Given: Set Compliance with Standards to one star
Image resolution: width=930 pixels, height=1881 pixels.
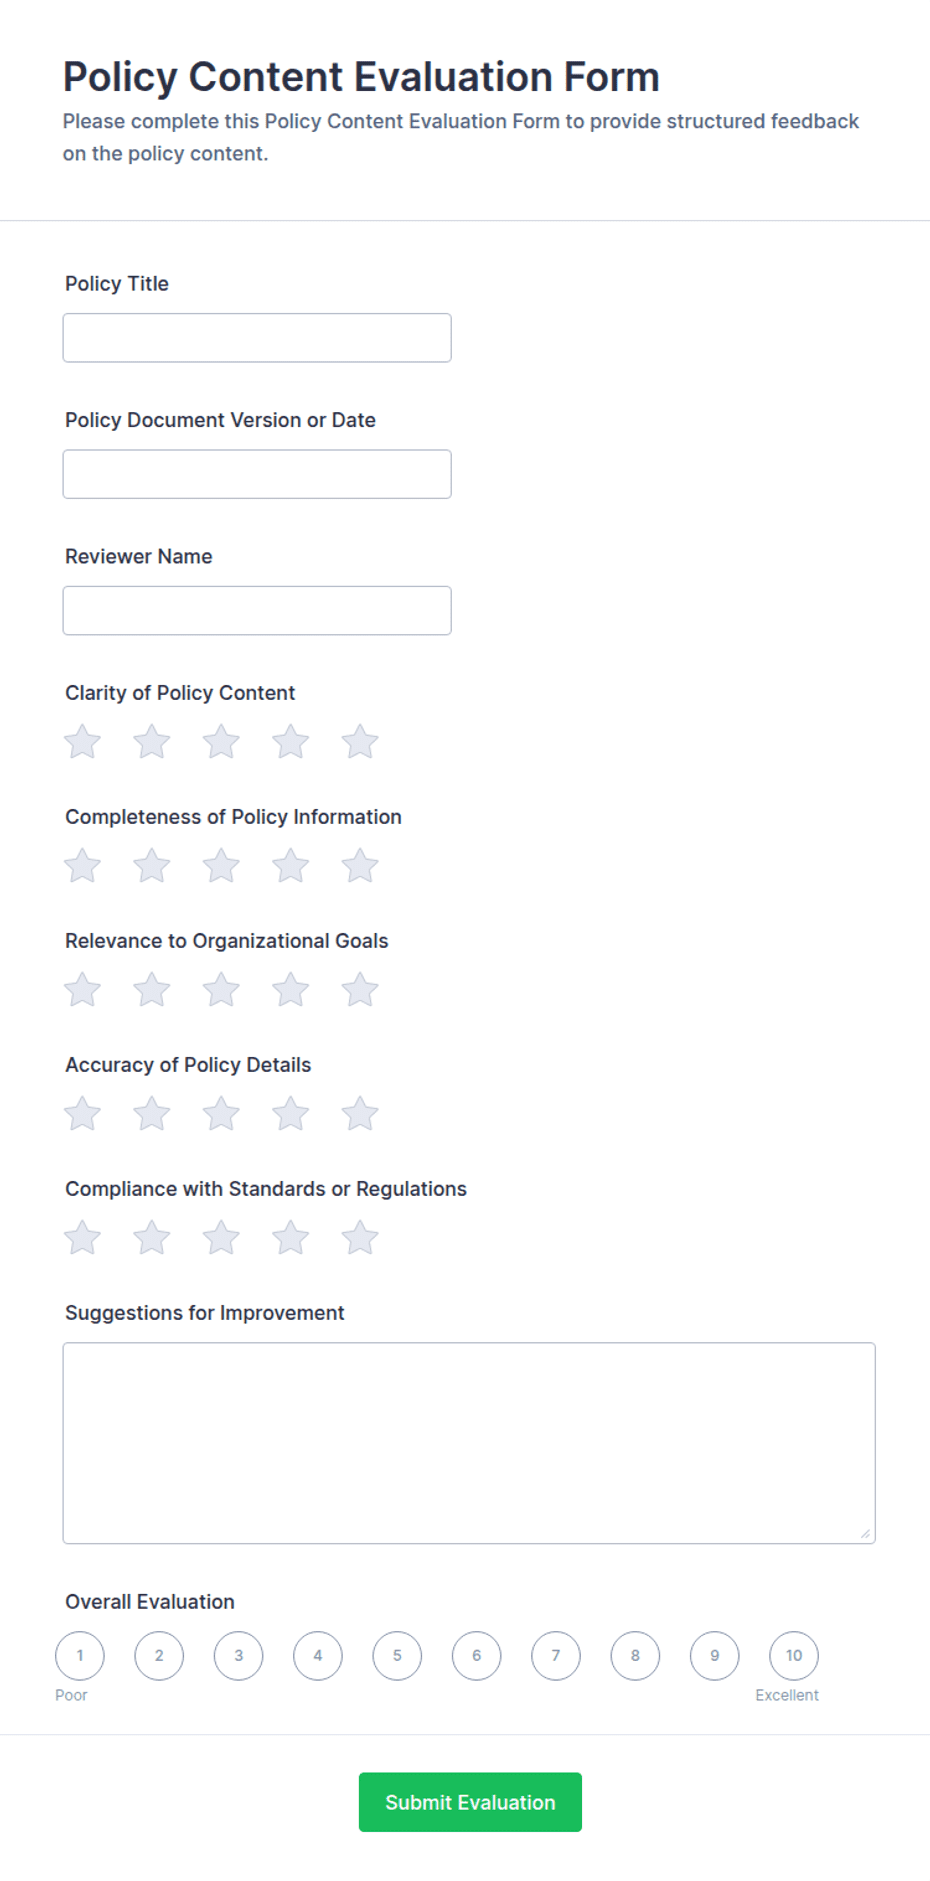Looking at the screenshot, I should (82, 1238).
